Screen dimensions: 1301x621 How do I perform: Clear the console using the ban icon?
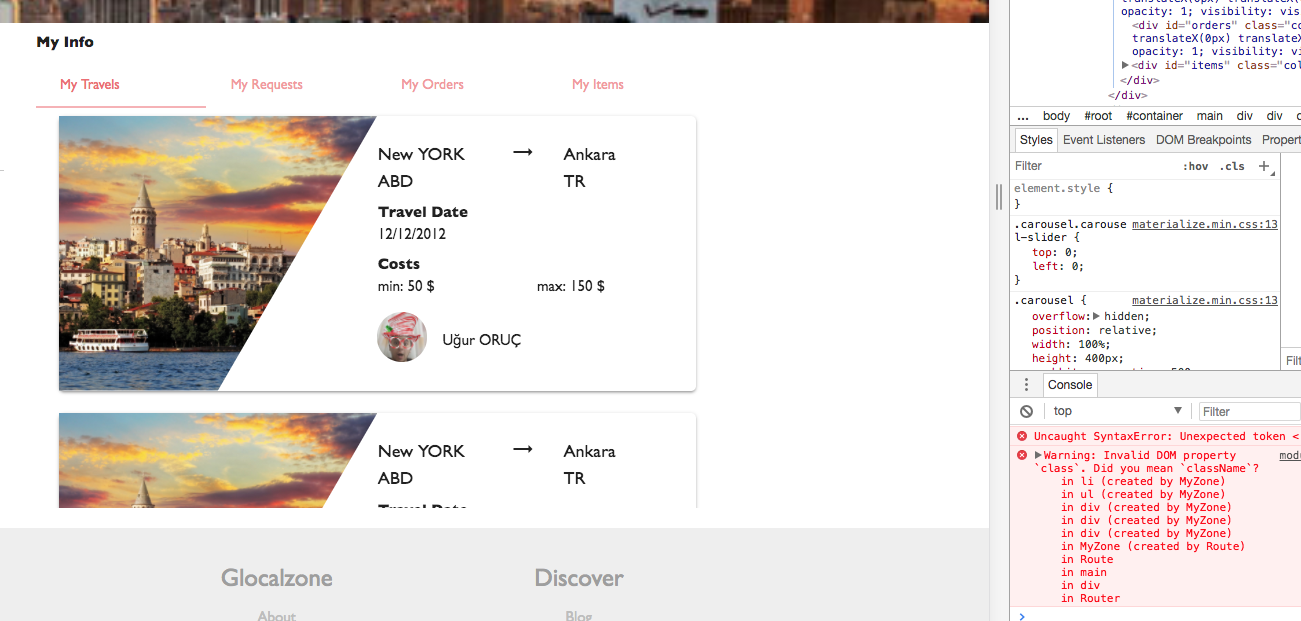[1026, 410]
